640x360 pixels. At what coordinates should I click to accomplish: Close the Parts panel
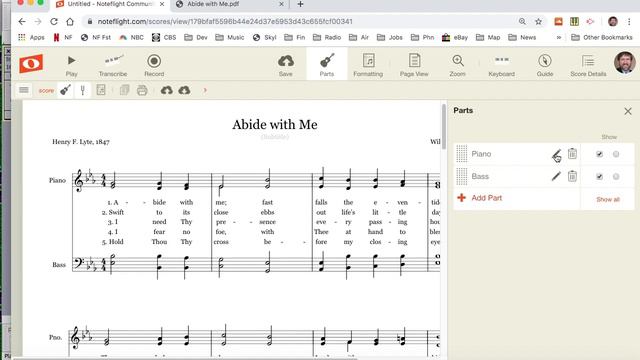[x=628, y=111]
